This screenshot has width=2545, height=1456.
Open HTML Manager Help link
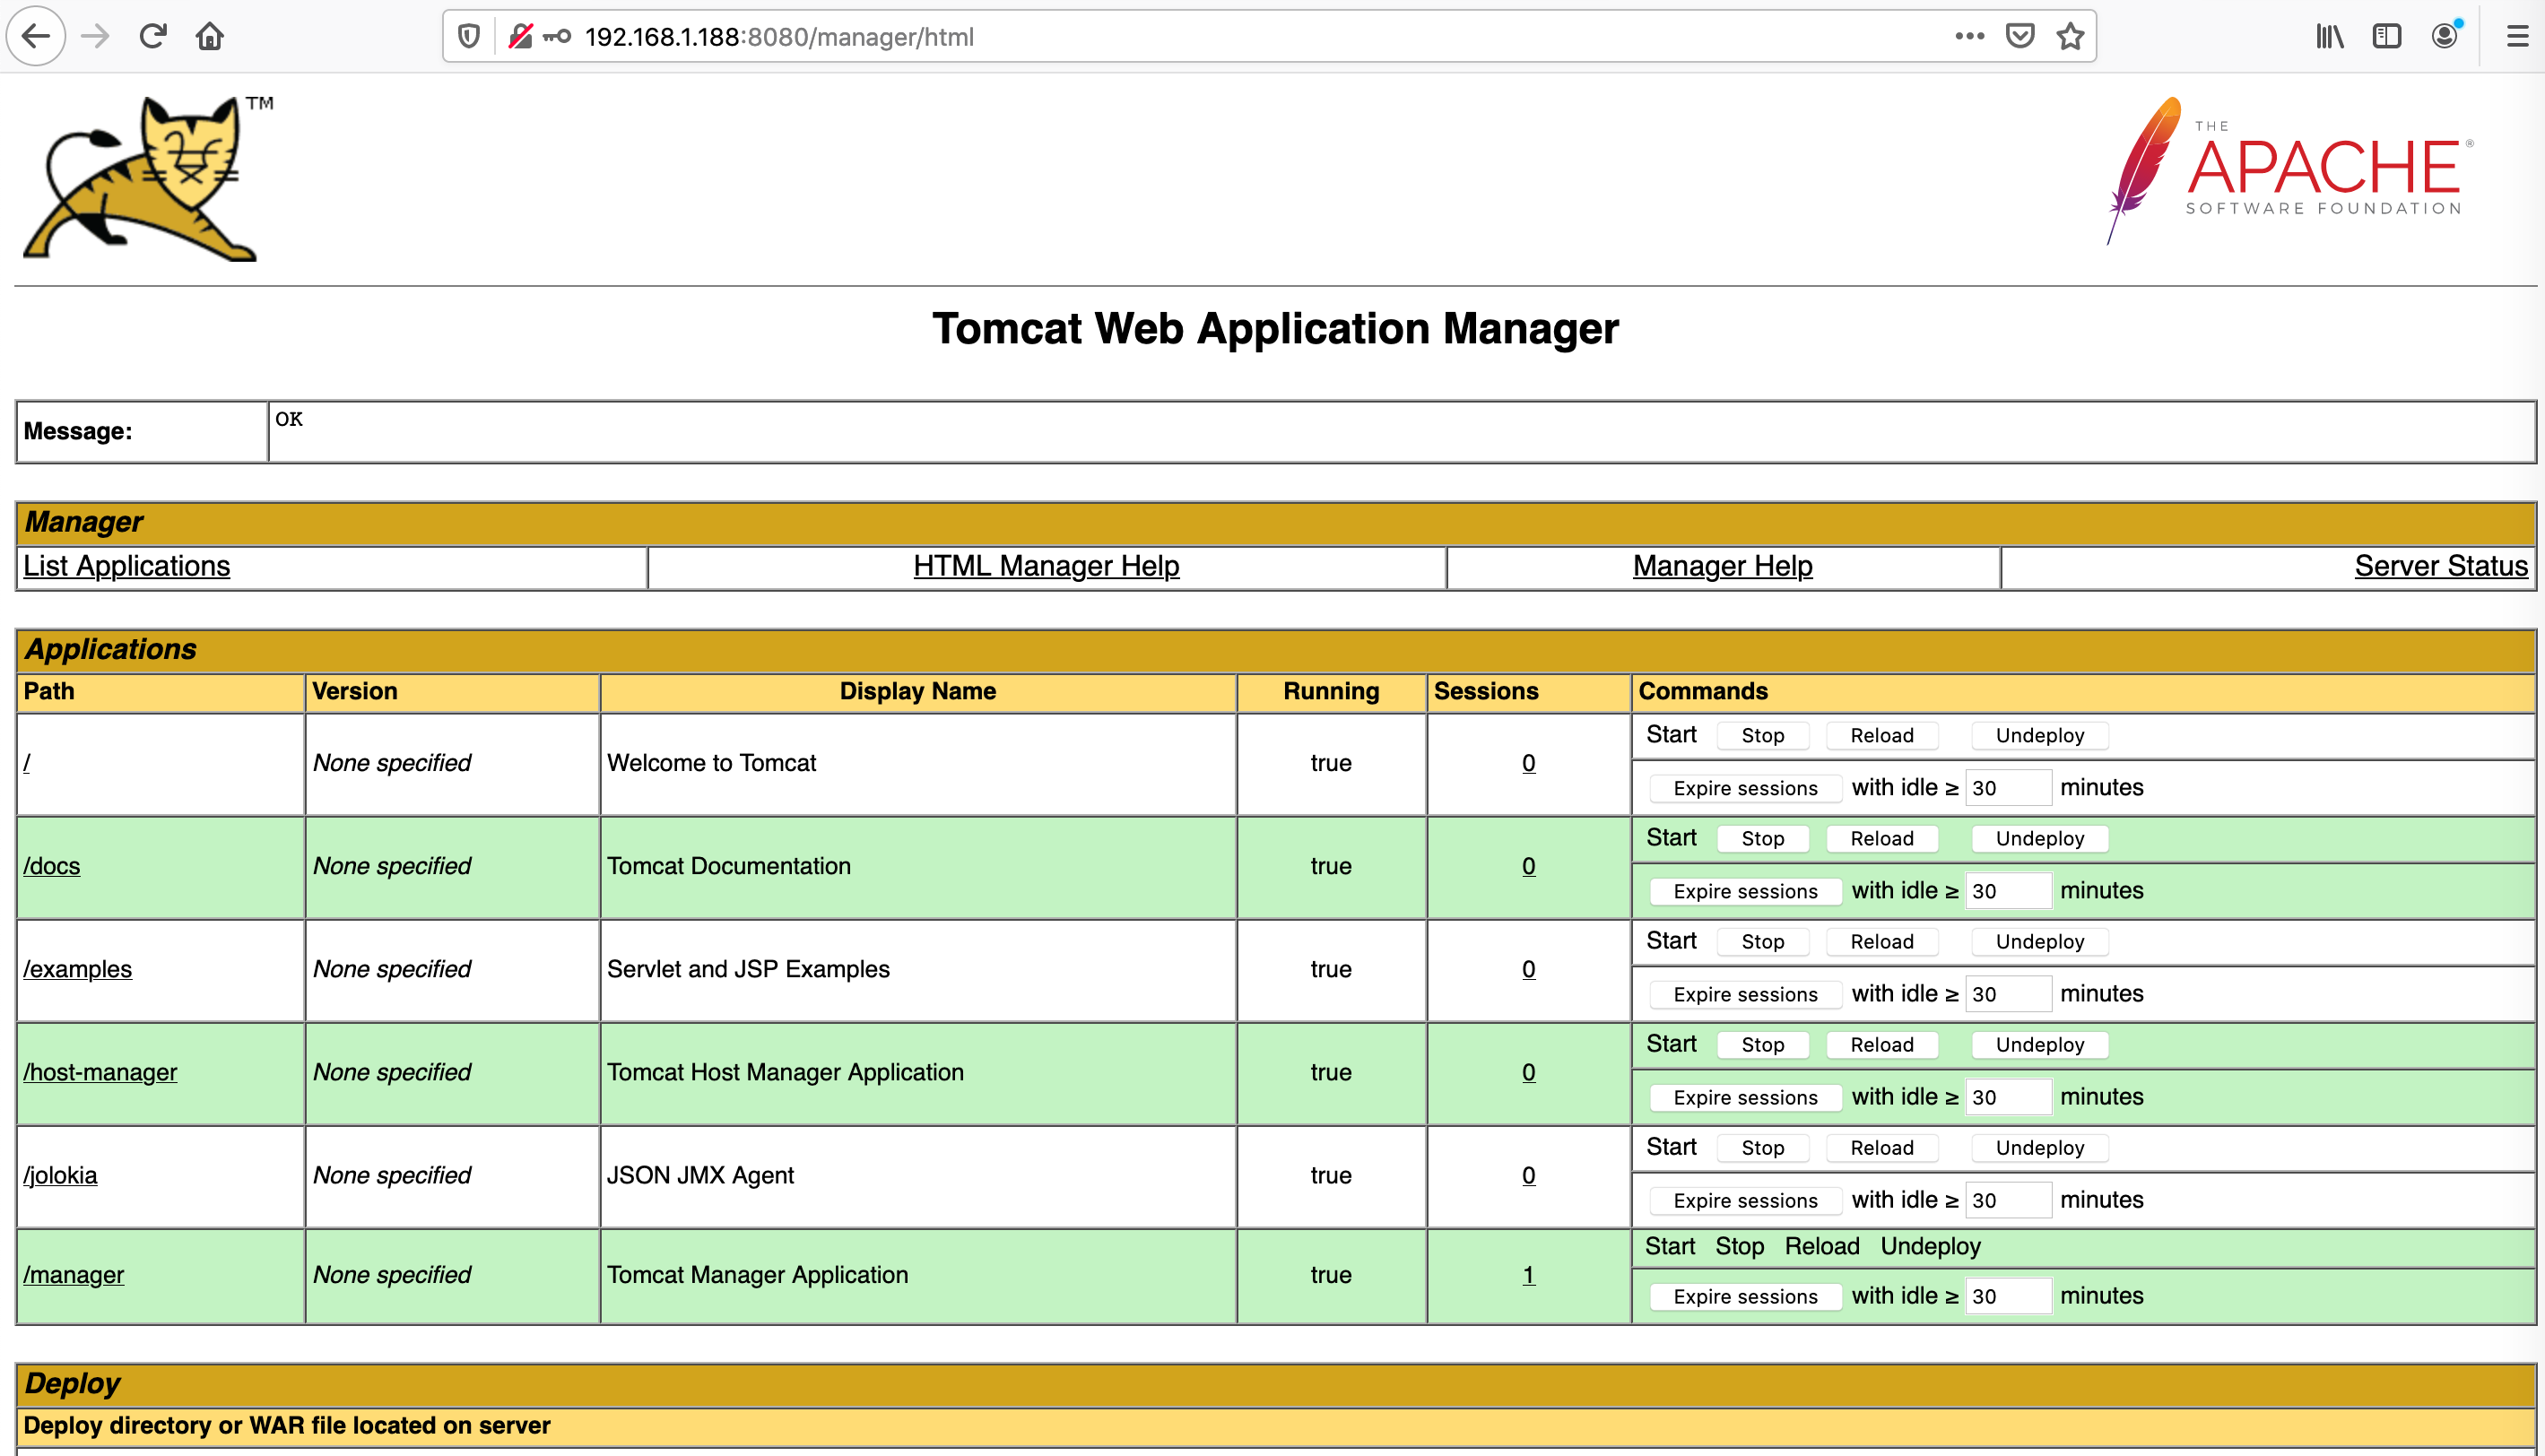pos(1046,566)
